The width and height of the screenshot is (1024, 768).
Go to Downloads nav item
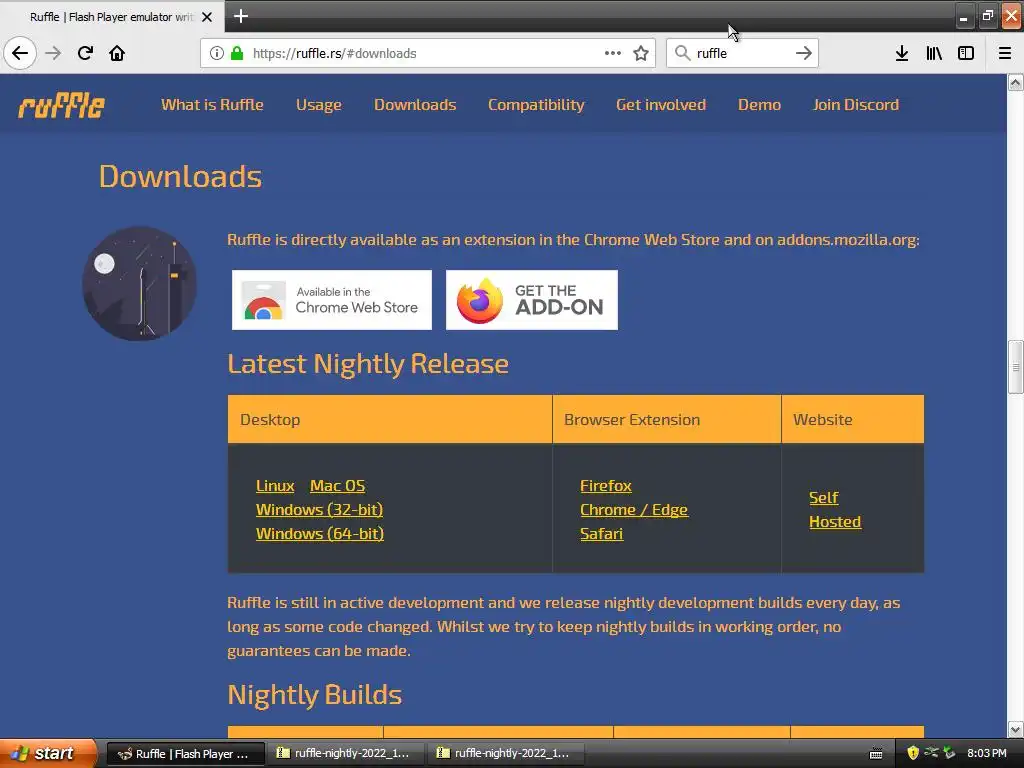point(415,104)
